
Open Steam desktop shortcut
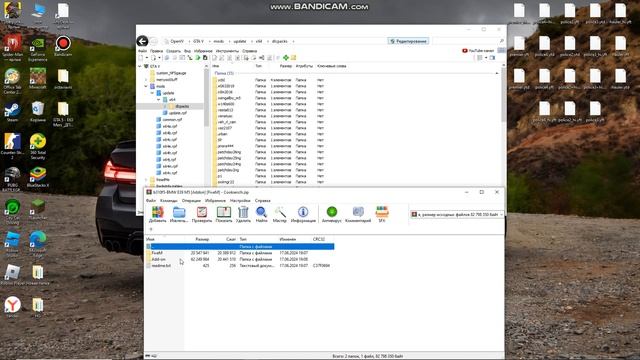pyautogui.click(x=12, y=110)
